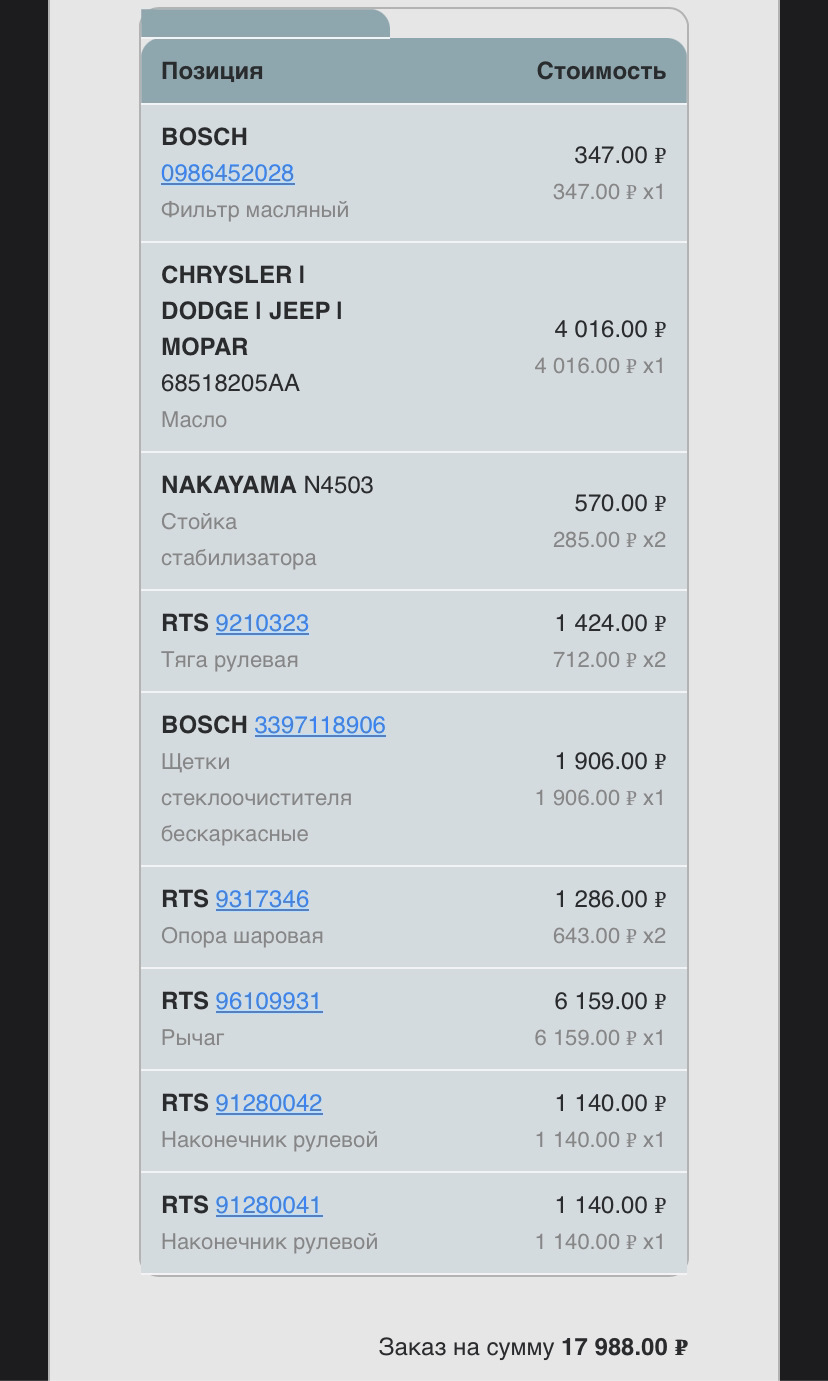Click Mopar part number 68518205AA
Screen dimensions: 828x1381
click(x=230, y=383)
